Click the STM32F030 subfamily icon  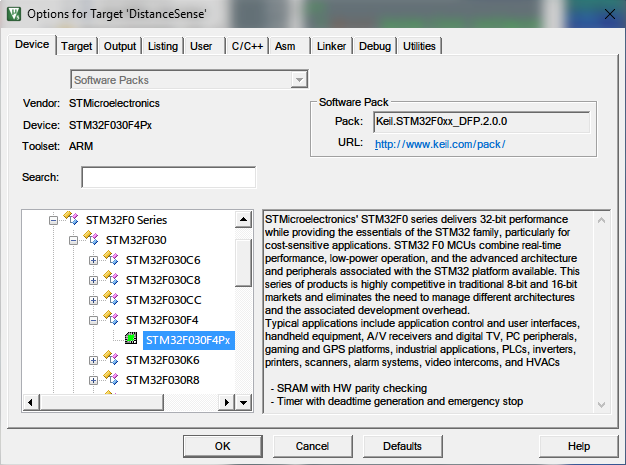[91, 238]
